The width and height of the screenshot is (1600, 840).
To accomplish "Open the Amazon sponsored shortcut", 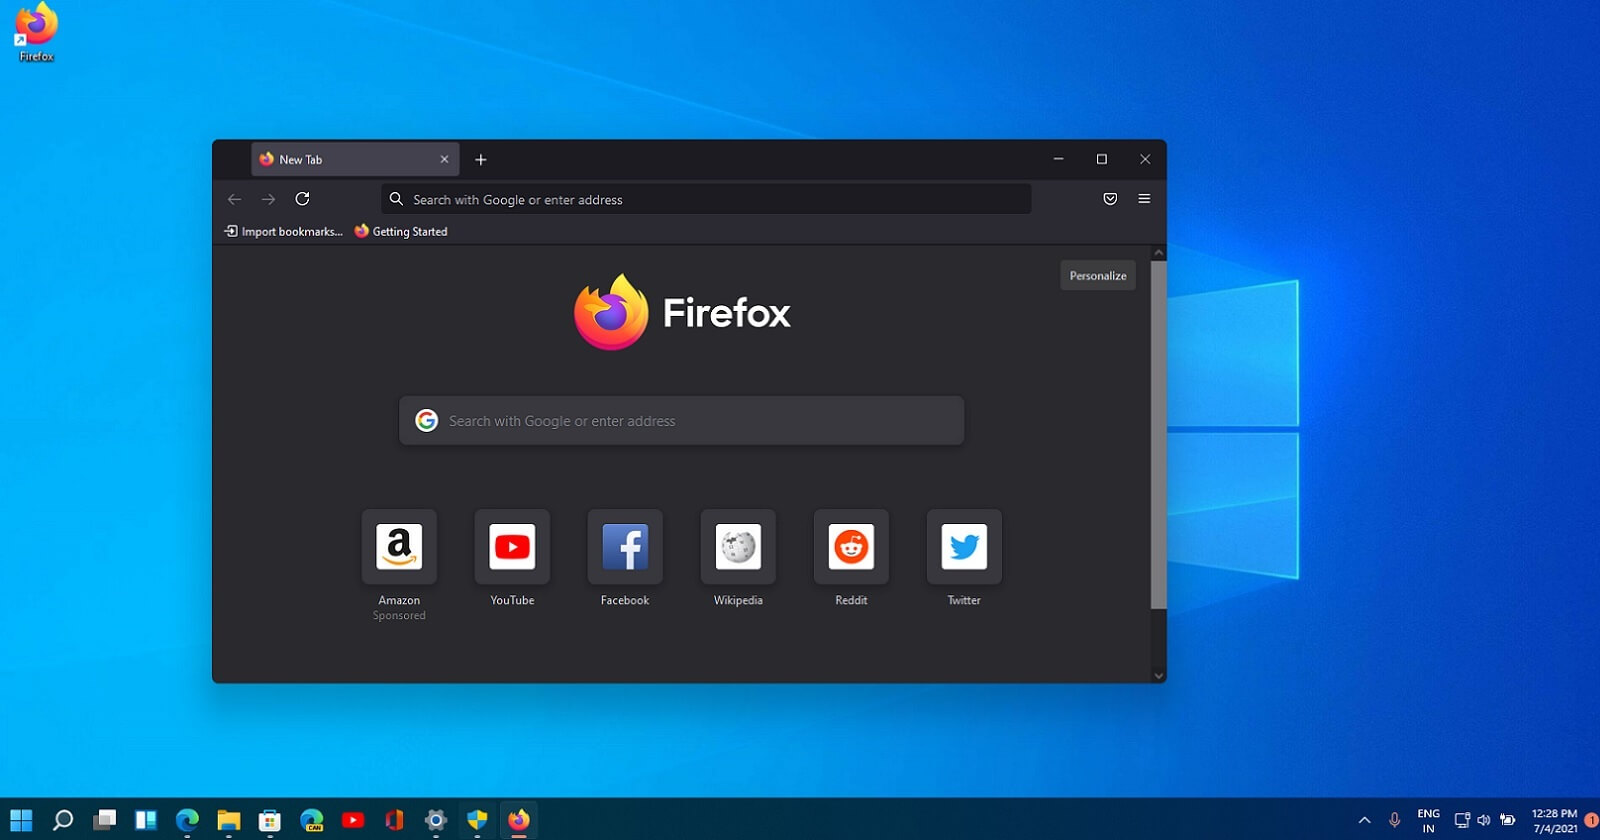I will (399, 547).
